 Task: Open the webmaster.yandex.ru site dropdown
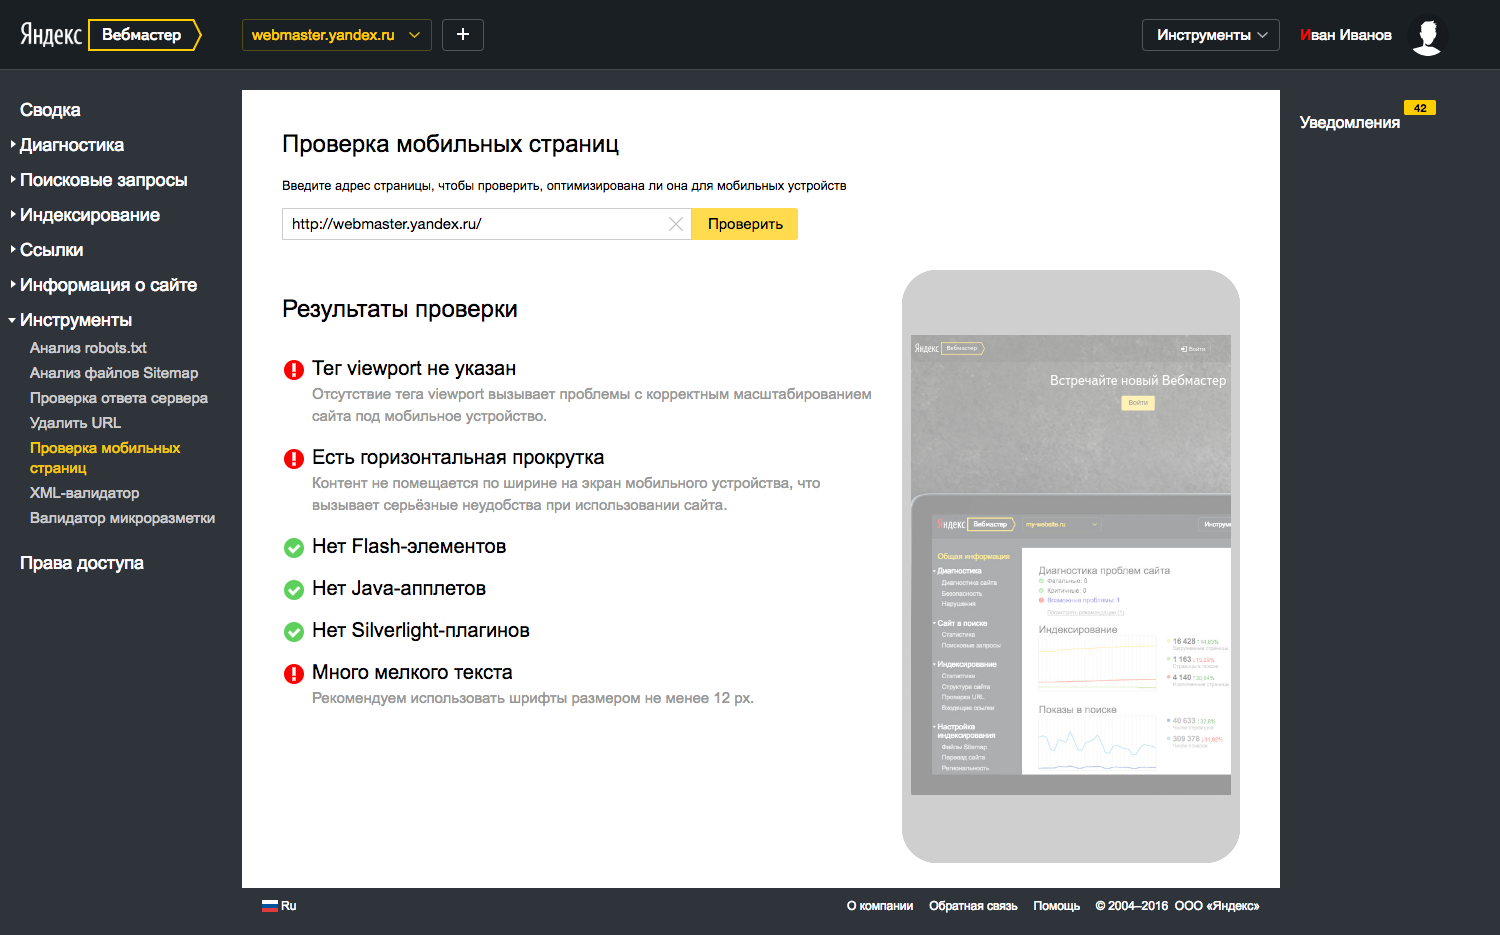[x=337, y=35]
